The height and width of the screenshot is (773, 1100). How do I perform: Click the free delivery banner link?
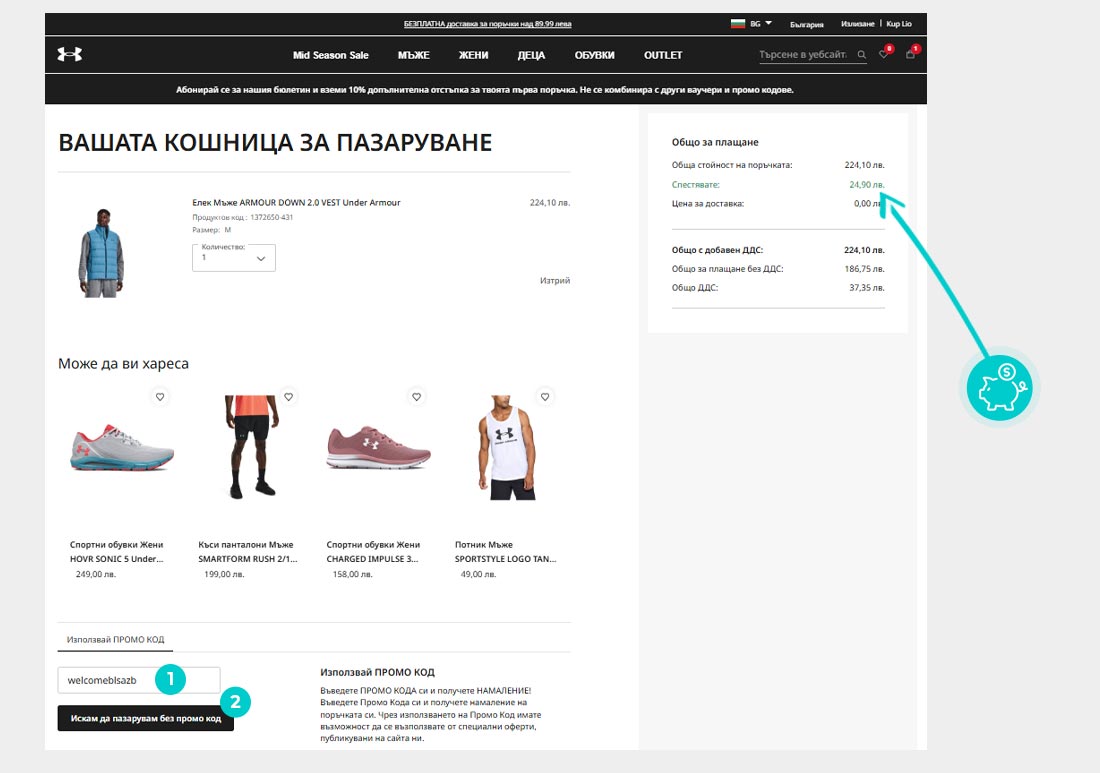coord(488,24)
